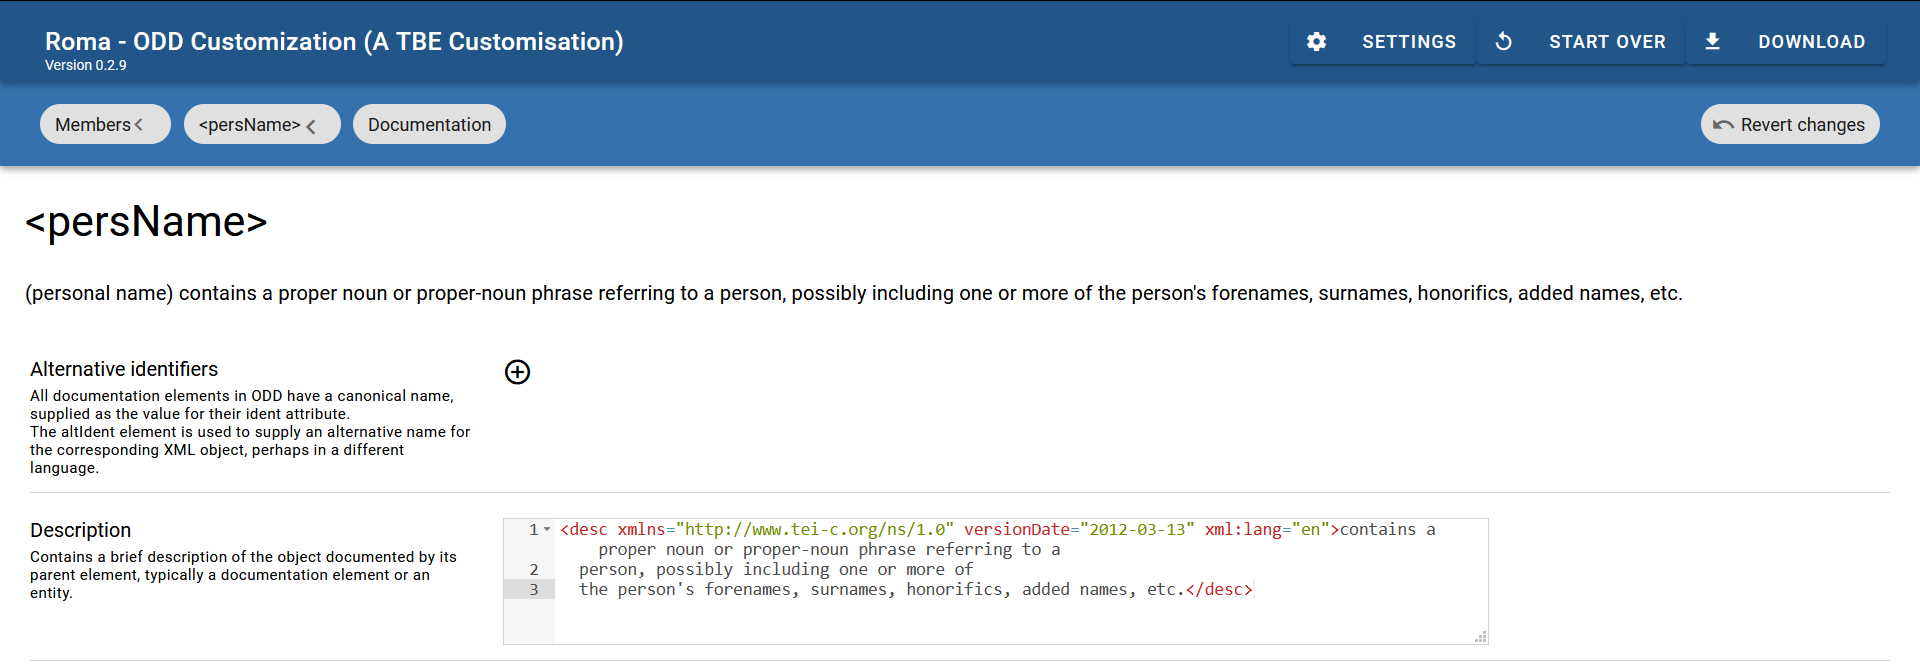Click the DOWNLOAD button label

tap(1811, 42)
